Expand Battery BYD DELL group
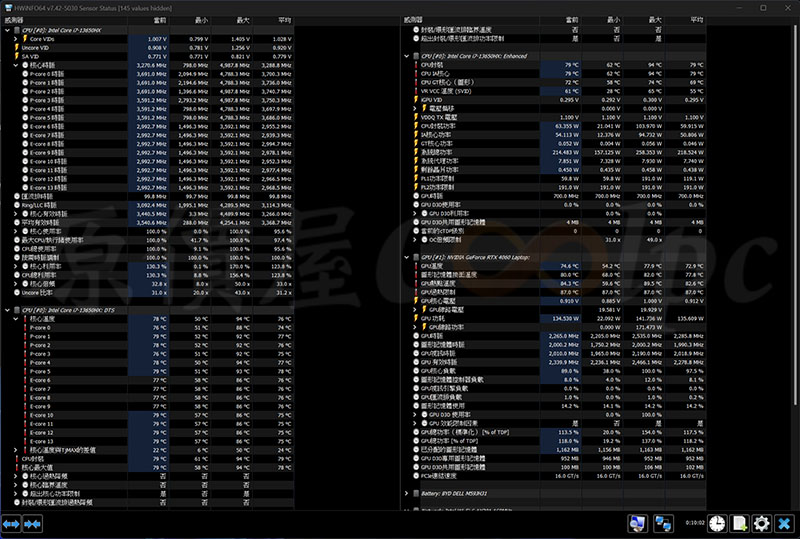This screenshot has height=539, width=800. click(x=407, y=494)
